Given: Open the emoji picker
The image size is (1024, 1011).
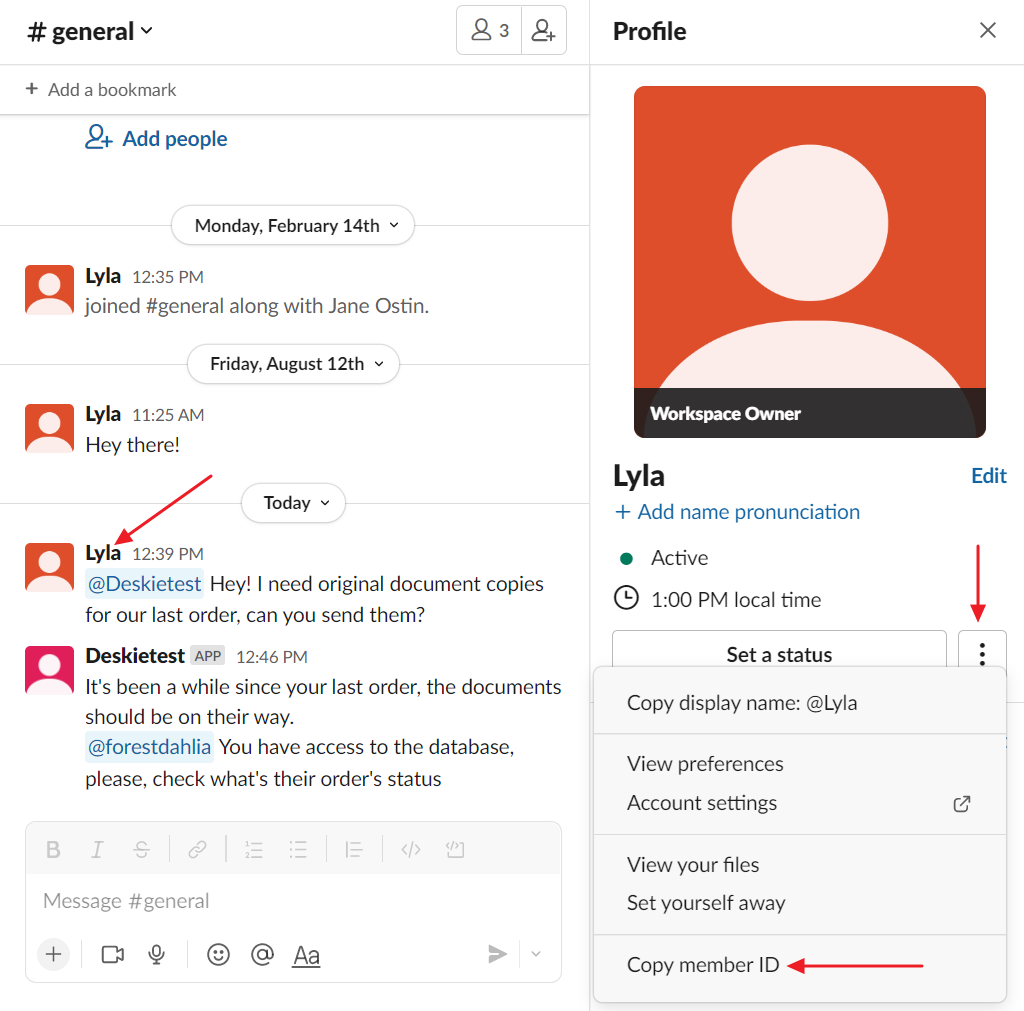Looking at the screenshot, I should [218, 955].
